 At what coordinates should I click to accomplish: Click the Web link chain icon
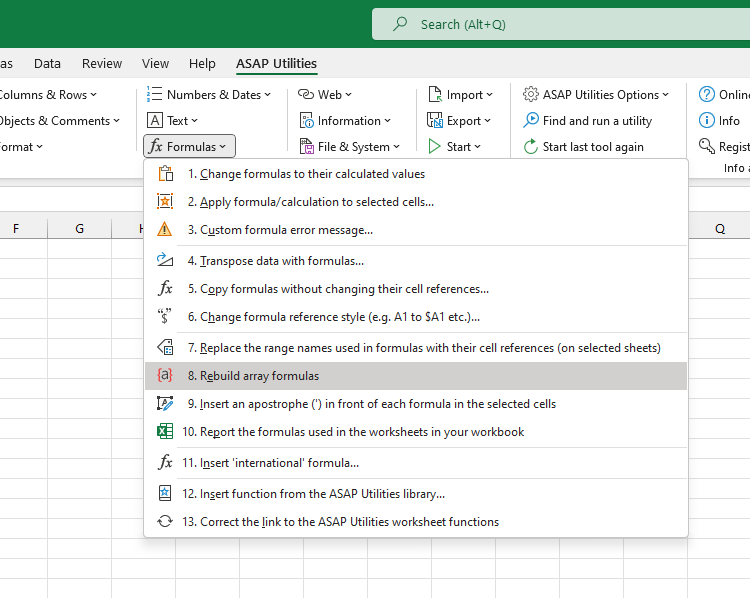coord(306,94)
